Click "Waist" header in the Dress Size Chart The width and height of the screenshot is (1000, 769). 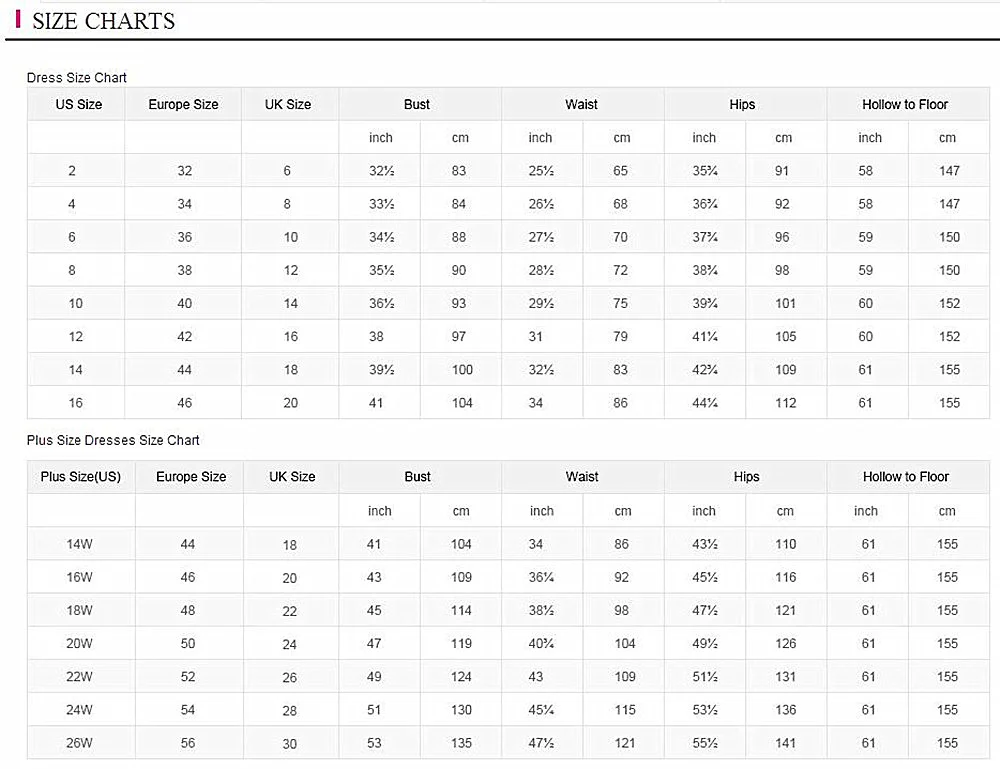coord(581,104)
